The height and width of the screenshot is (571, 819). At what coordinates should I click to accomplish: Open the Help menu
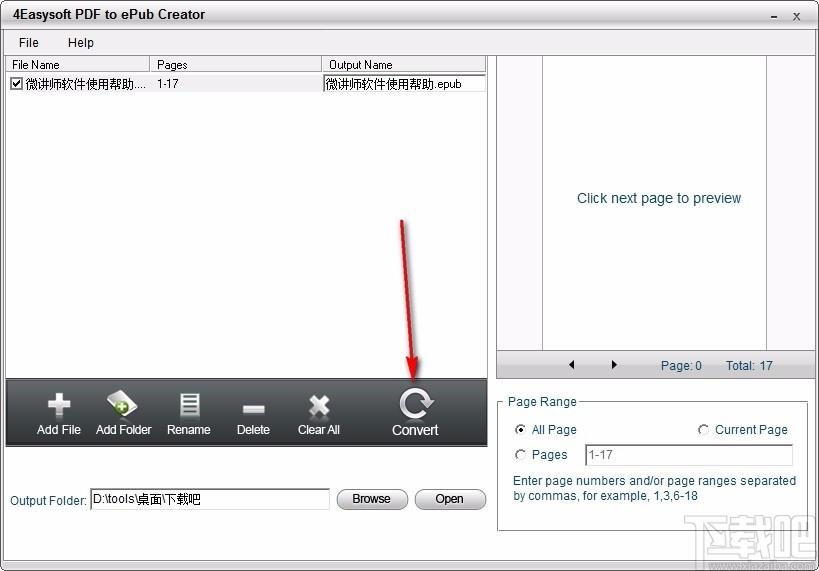[80, 43]
